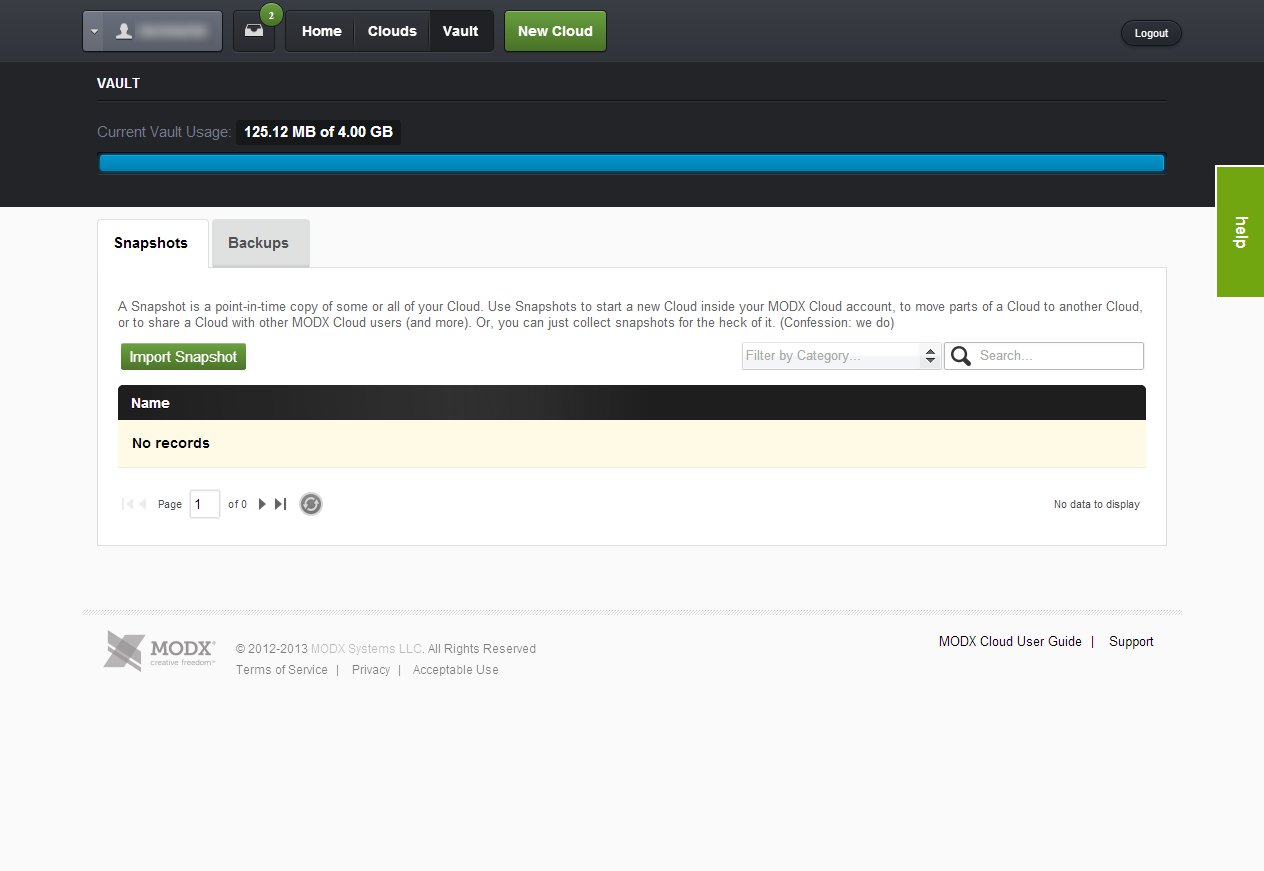Open the Acceptable Use link
This screenshot has width=1264, height=871.
456,670
